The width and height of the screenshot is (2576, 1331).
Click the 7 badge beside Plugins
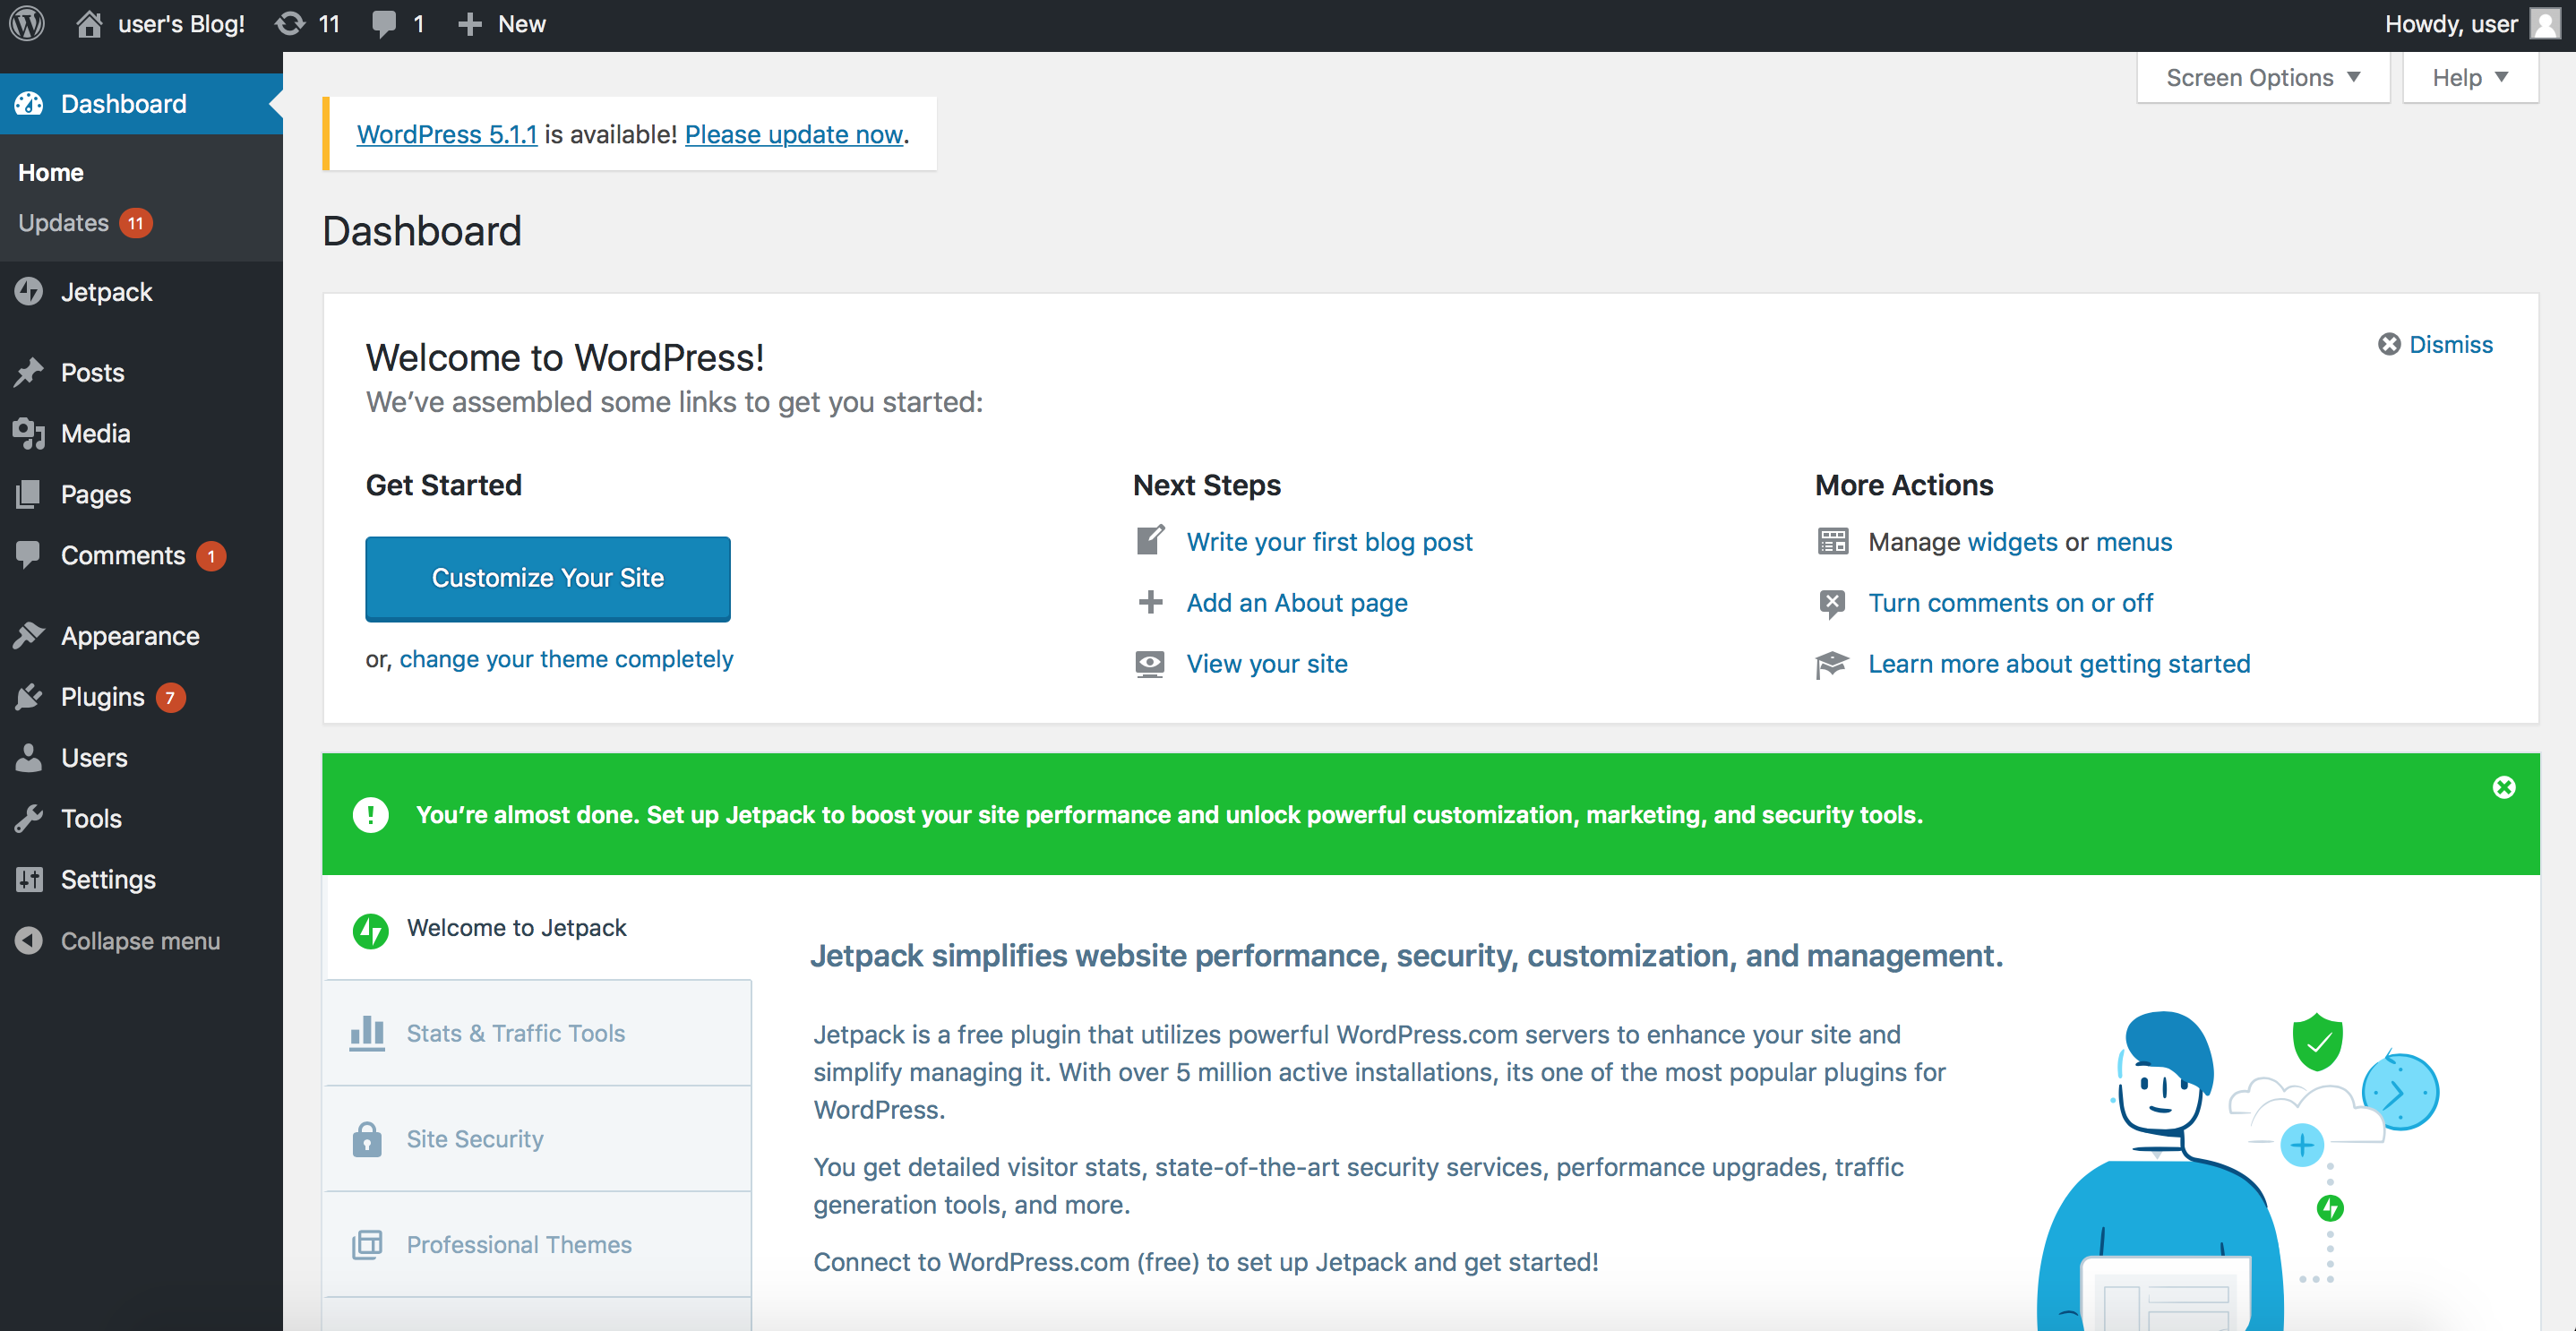pos(170,697)
